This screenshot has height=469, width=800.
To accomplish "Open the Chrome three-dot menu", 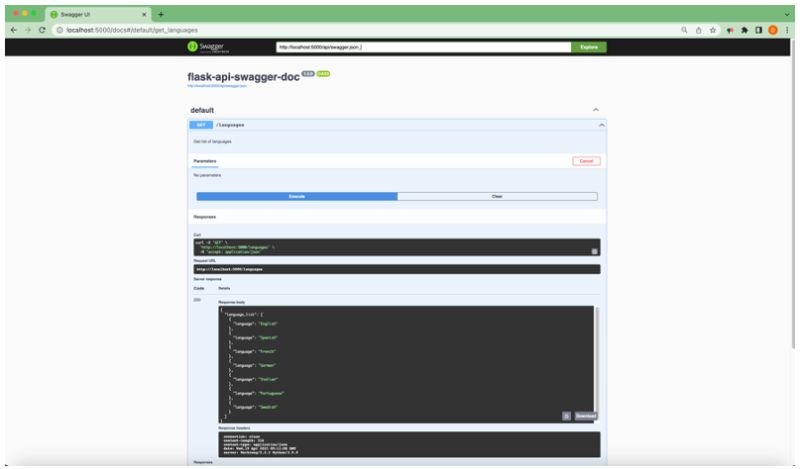I will point(787,30).
